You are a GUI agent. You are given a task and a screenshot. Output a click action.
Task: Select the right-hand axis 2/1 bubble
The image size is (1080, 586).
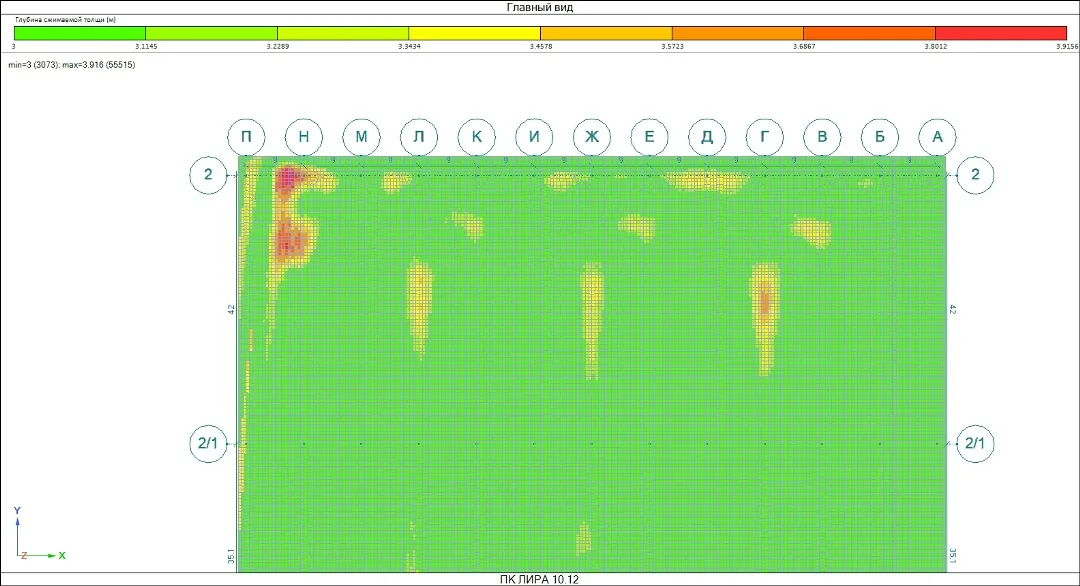[975, 443]
